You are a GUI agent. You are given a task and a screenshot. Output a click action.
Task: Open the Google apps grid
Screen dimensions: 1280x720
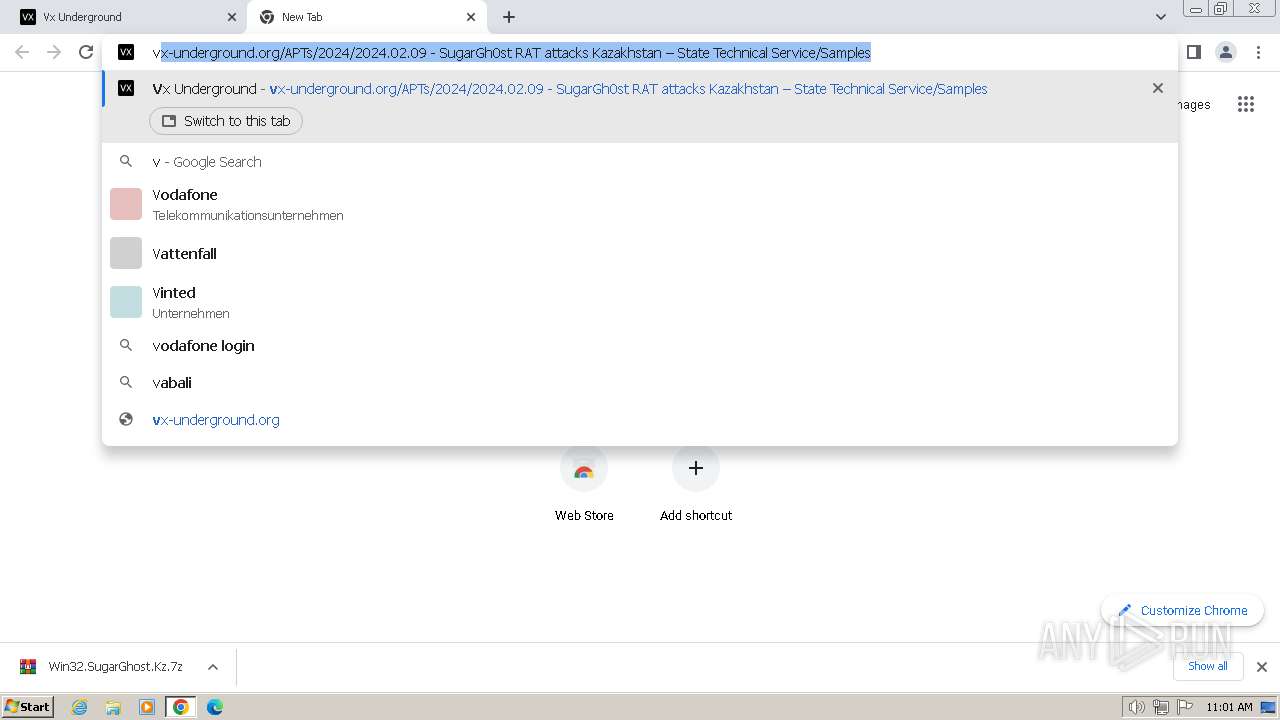tap(1245, 104)
